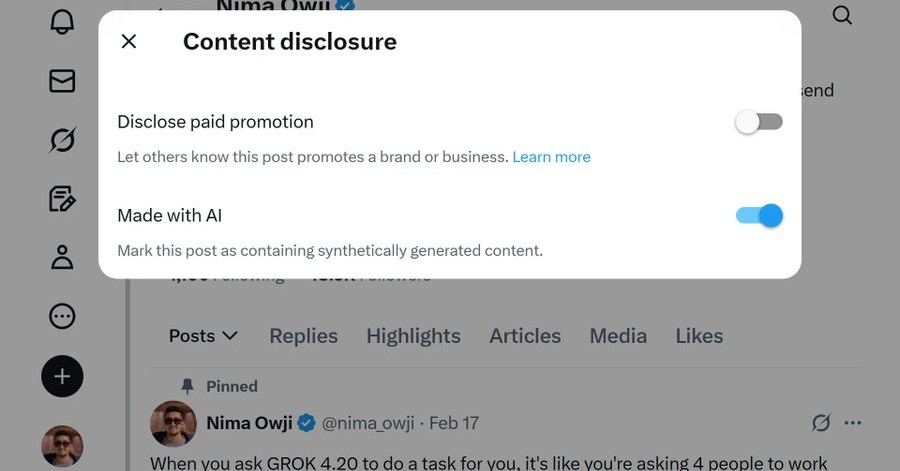The width and height of the screenshot is (900, 471).
Task: Open Notifications bell in sidebar
Action: 62,20
